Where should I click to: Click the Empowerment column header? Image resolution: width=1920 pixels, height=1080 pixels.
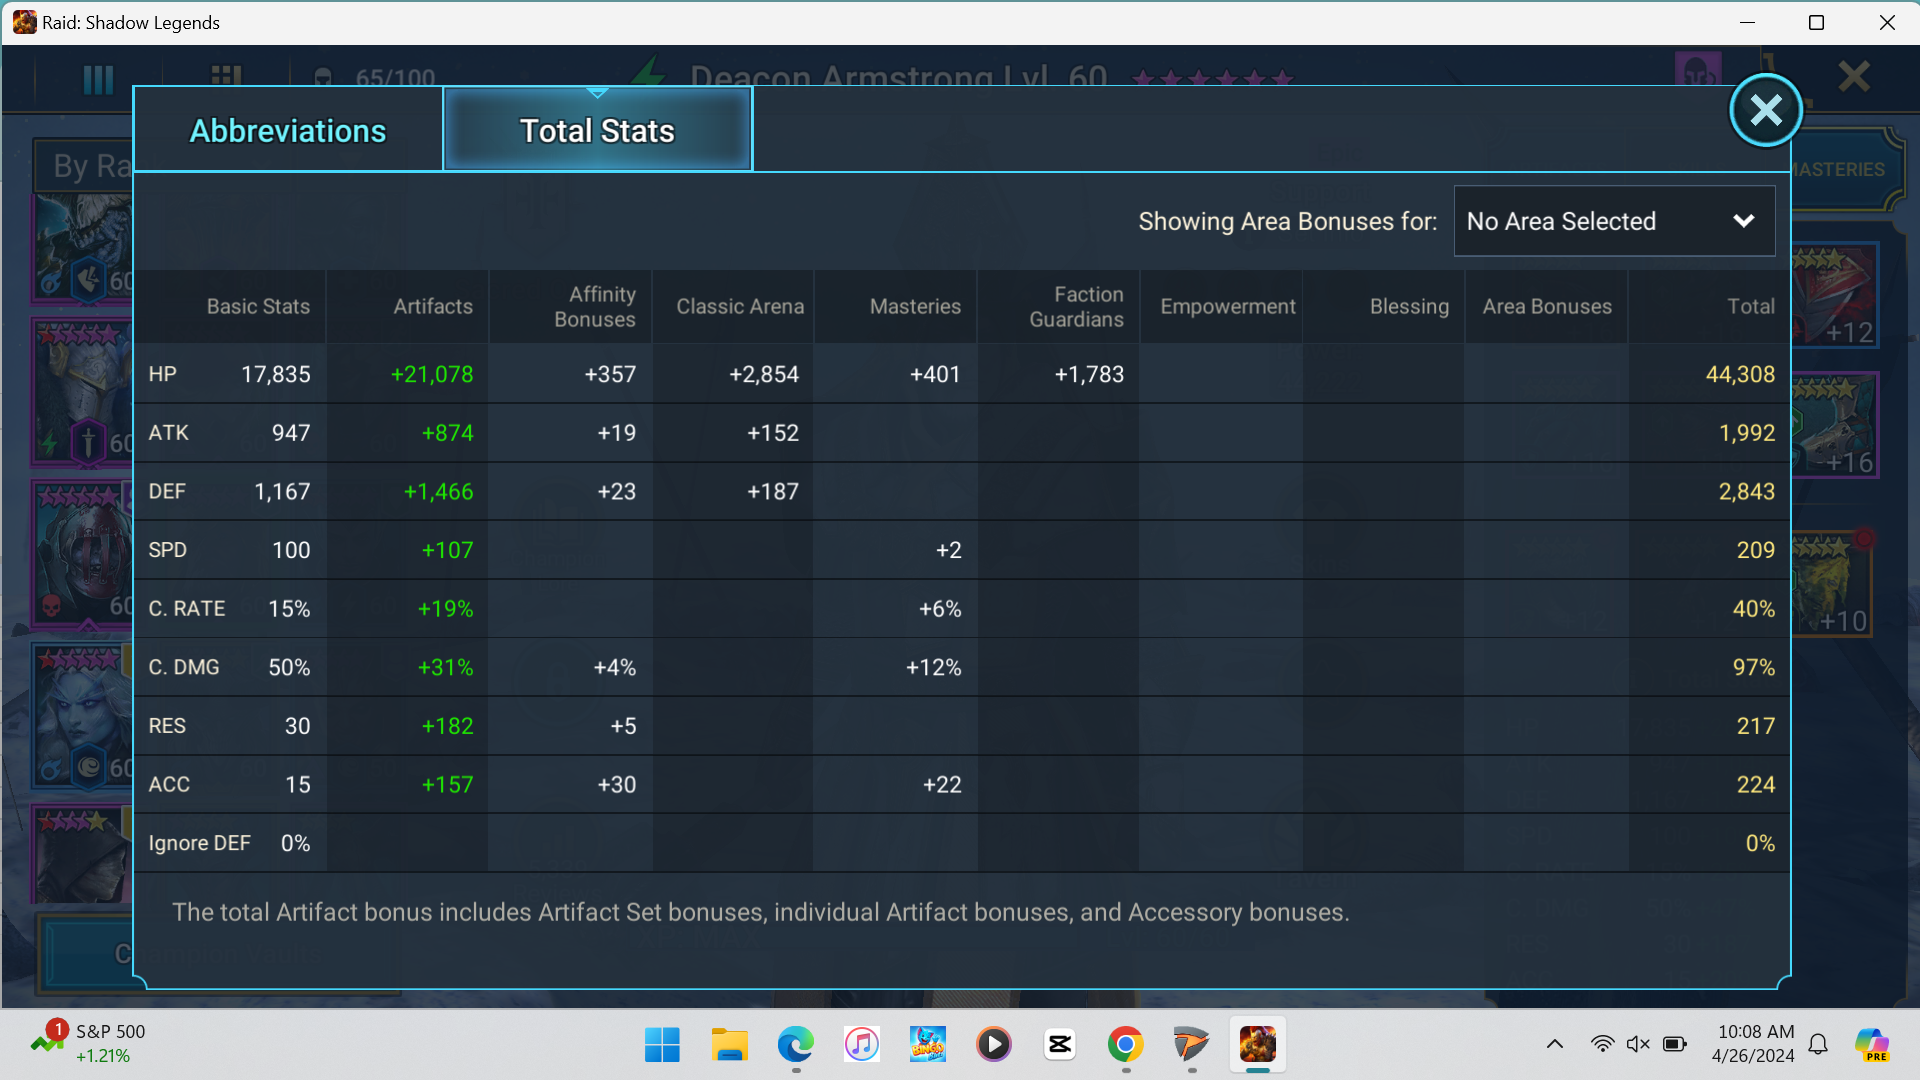click(x=1227, y=307)
